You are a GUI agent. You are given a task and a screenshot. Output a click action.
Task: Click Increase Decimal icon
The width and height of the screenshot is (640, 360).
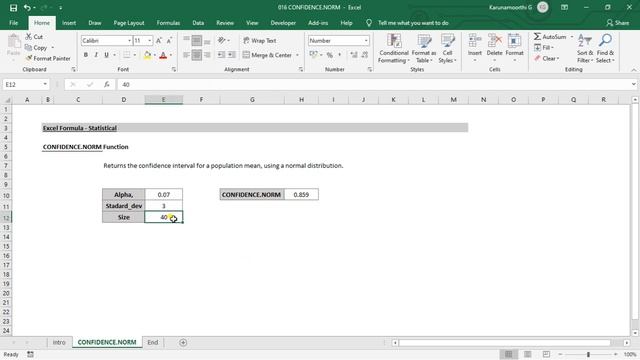pyautogui.click(x=353, y=55)
